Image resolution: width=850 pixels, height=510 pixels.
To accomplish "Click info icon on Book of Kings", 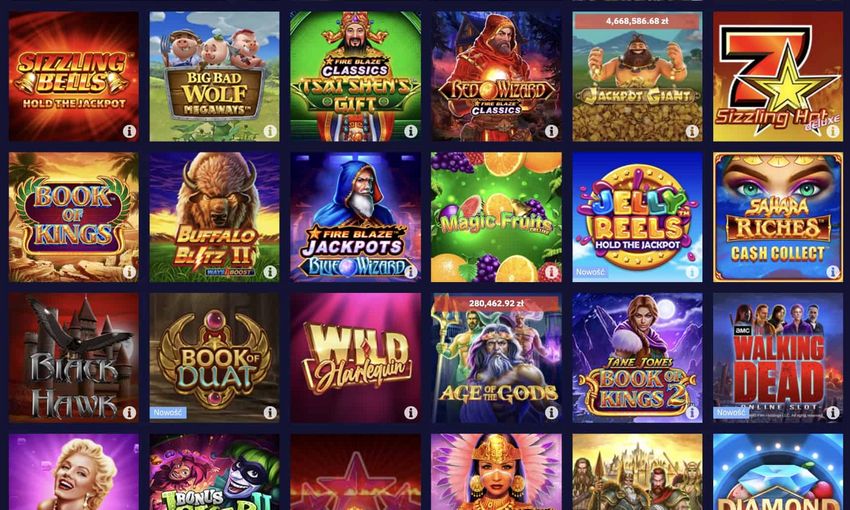I will (x=129, y=272).
